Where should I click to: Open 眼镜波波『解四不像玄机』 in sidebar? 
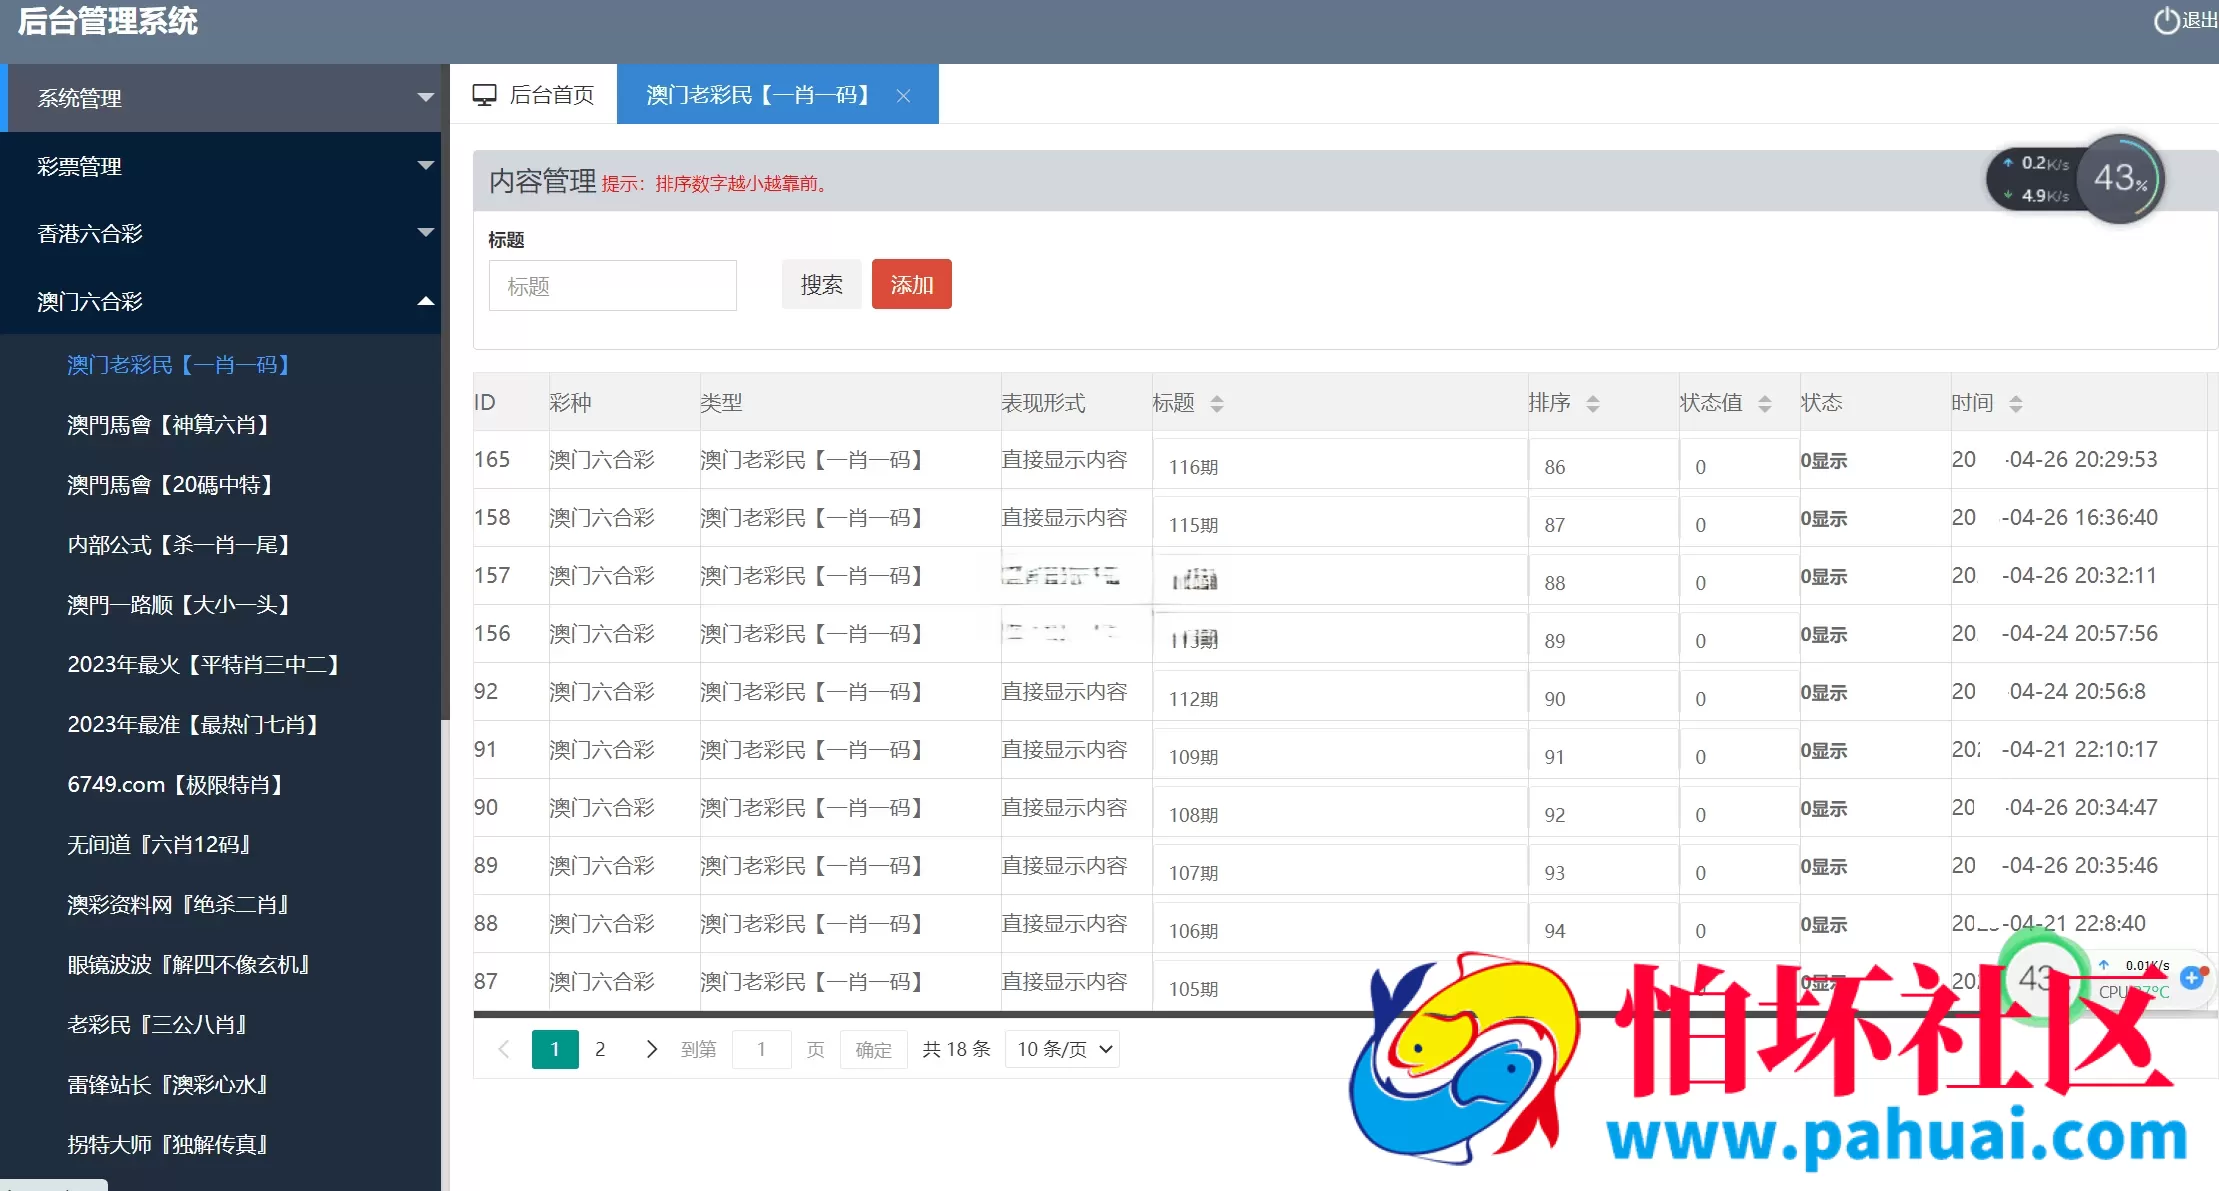[x=188, y=965]
